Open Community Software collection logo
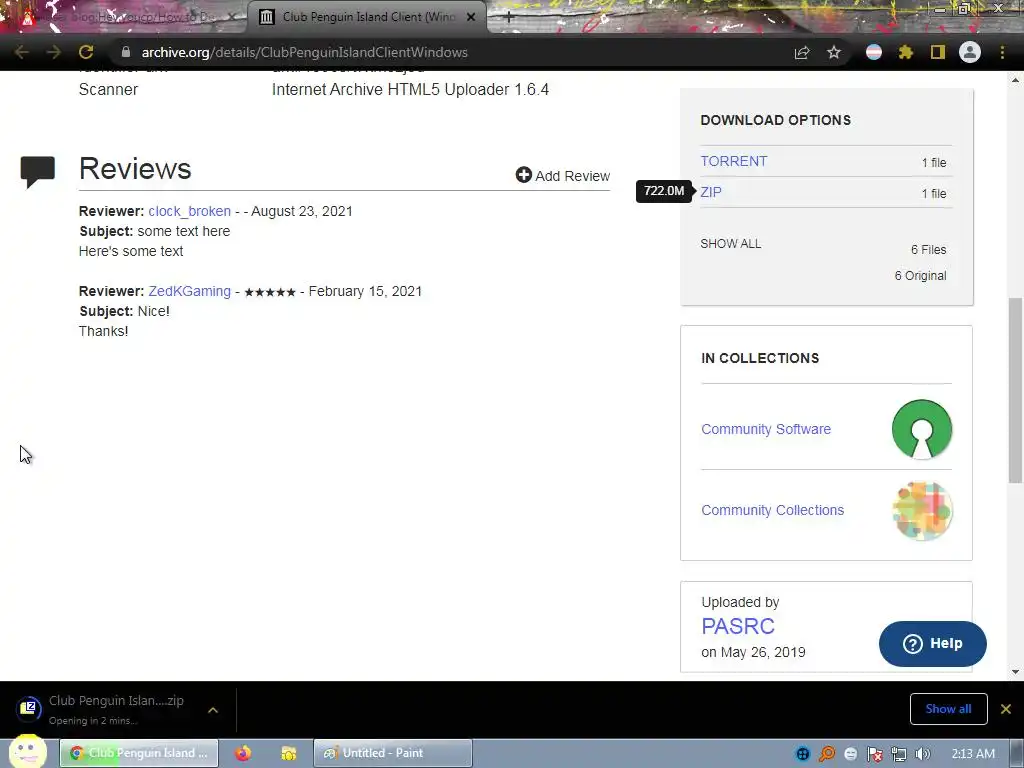 pos(921,429)
